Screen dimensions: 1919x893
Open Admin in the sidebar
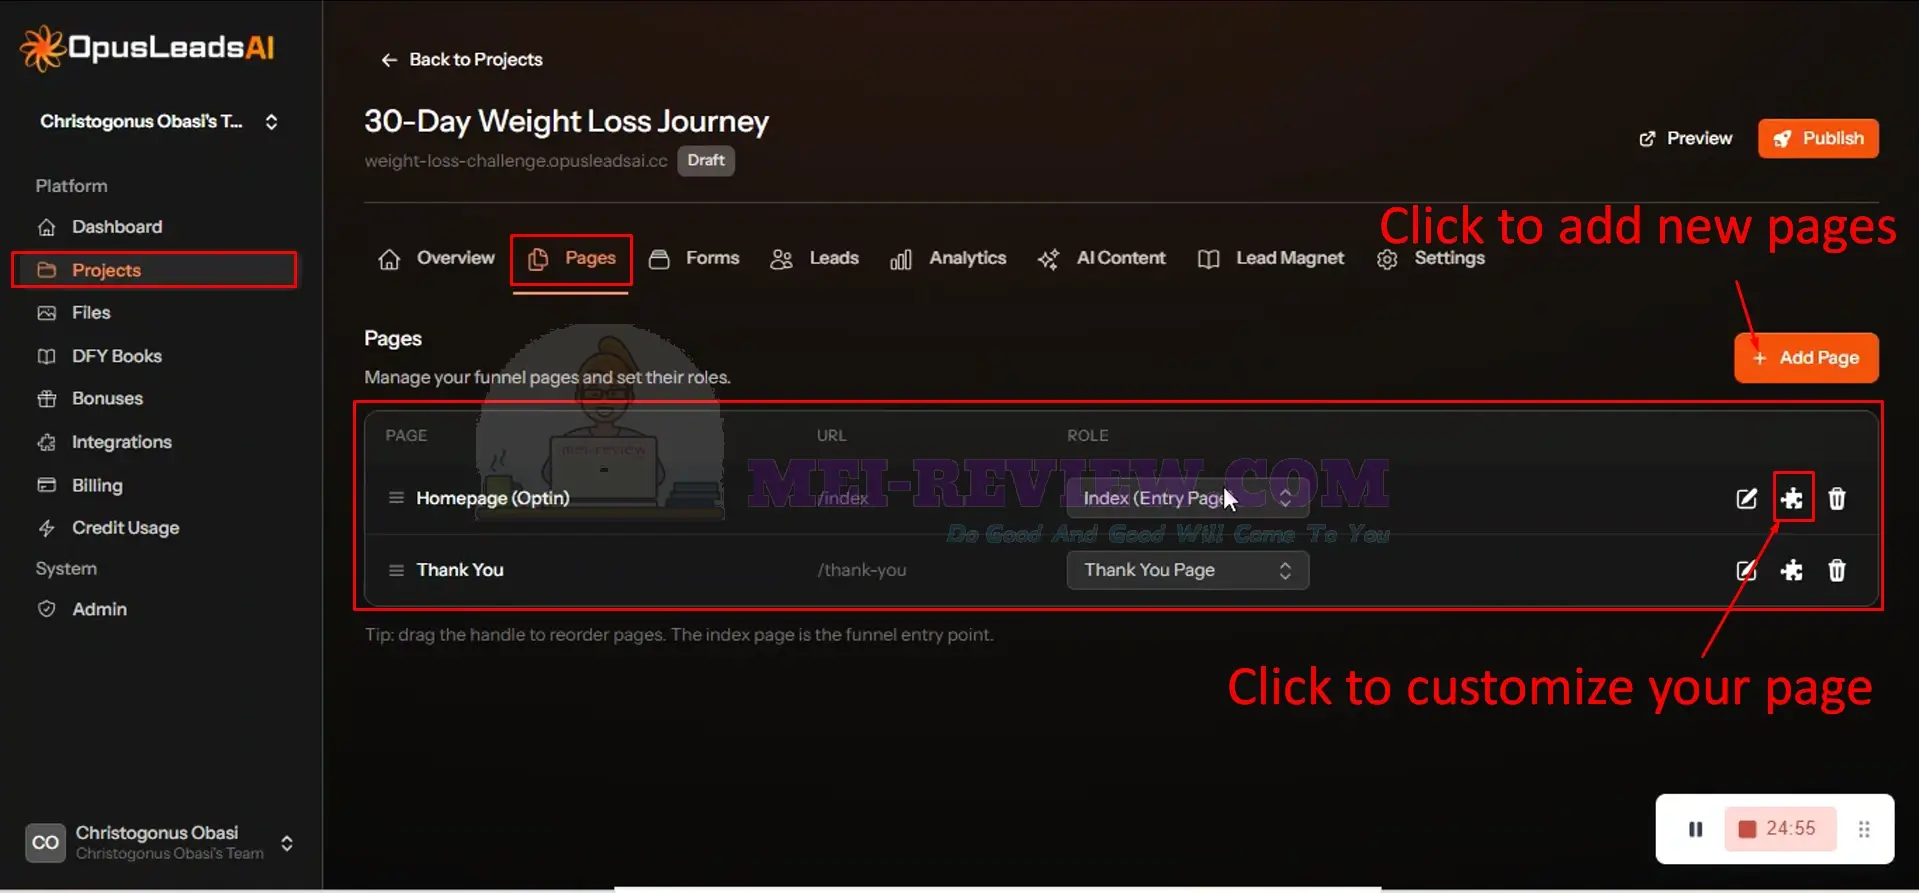(99, 609)
